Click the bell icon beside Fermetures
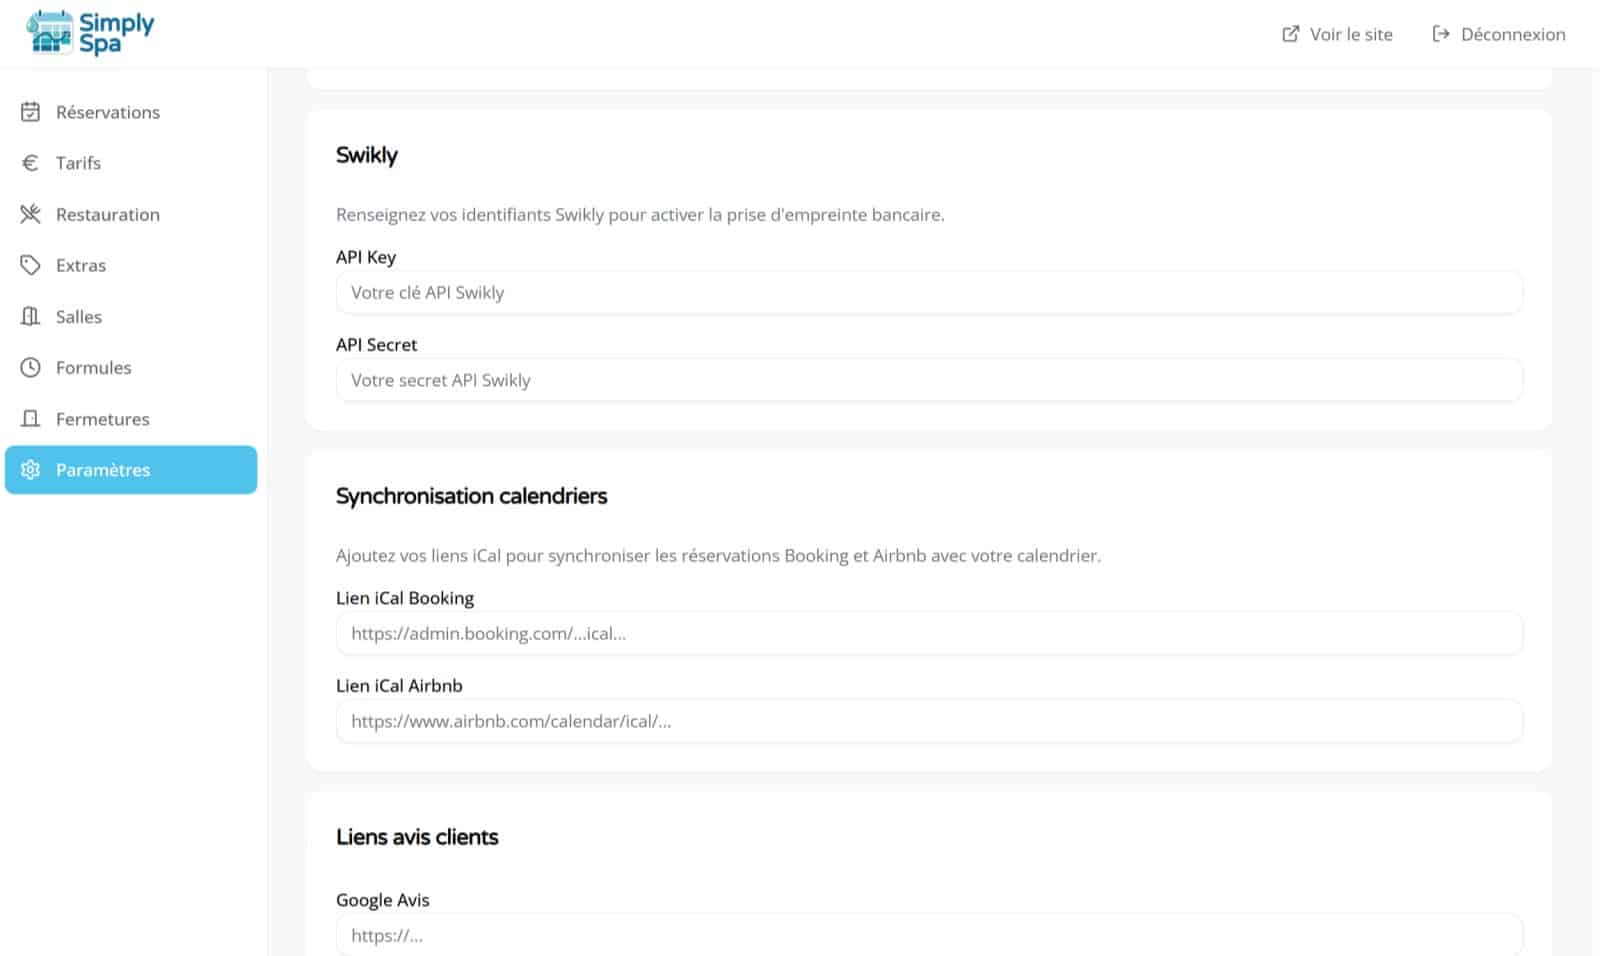 [30, 418]
